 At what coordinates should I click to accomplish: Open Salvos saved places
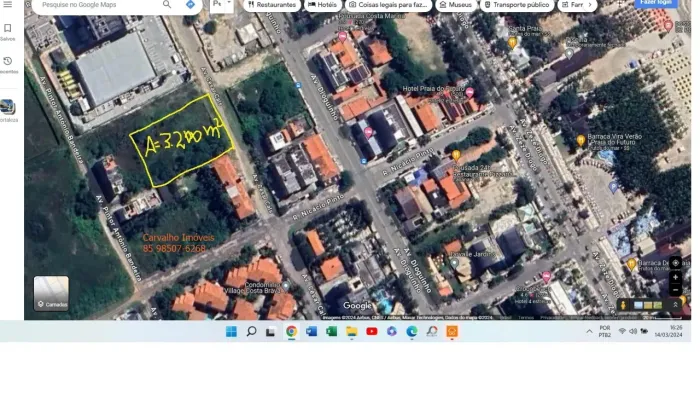tap(8, 32)
